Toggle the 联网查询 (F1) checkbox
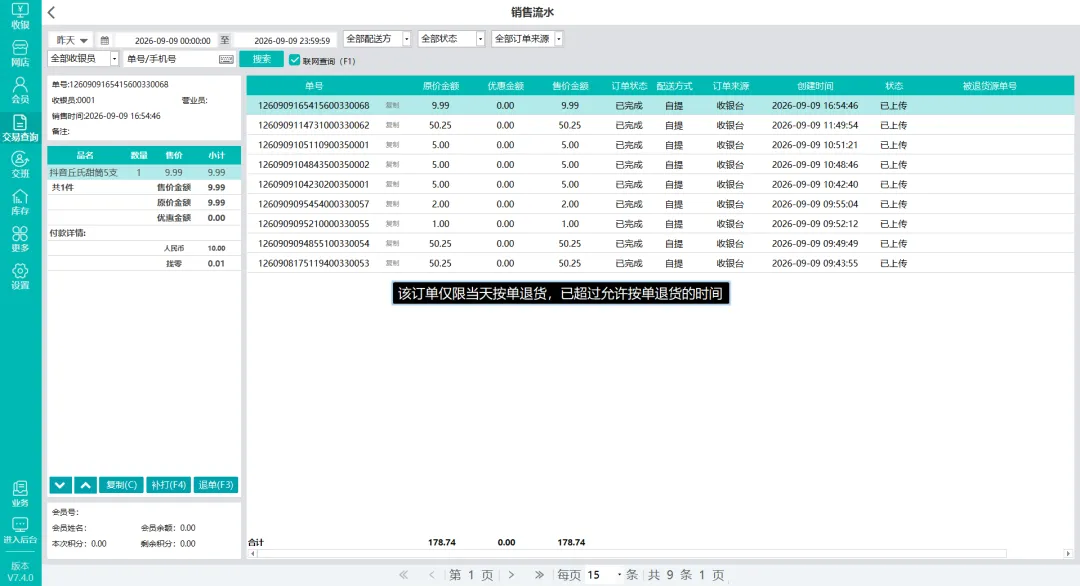This screenshot has height=586, width=1080. (295, 61)
